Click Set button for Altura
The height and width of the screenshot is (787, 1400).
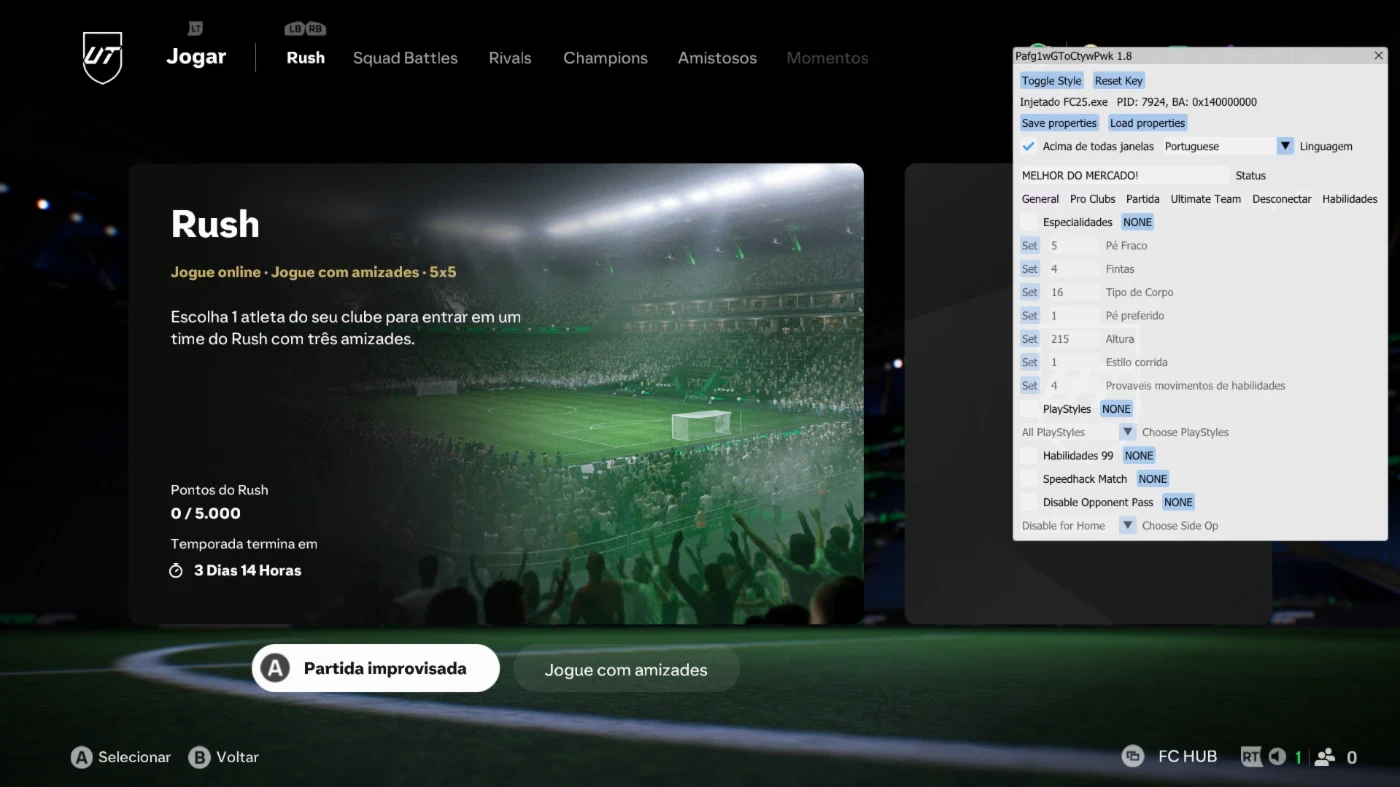pos(1030,339)
